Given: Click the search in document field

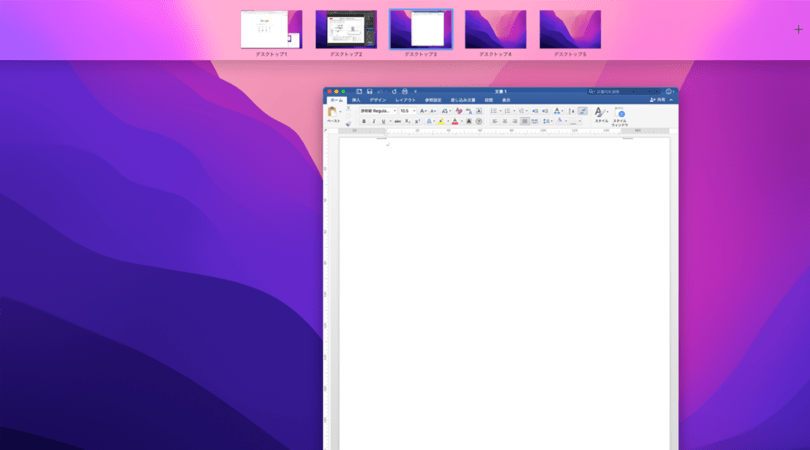Looking at the screenshot, I should pyautogui.click(x=624, y=91).
